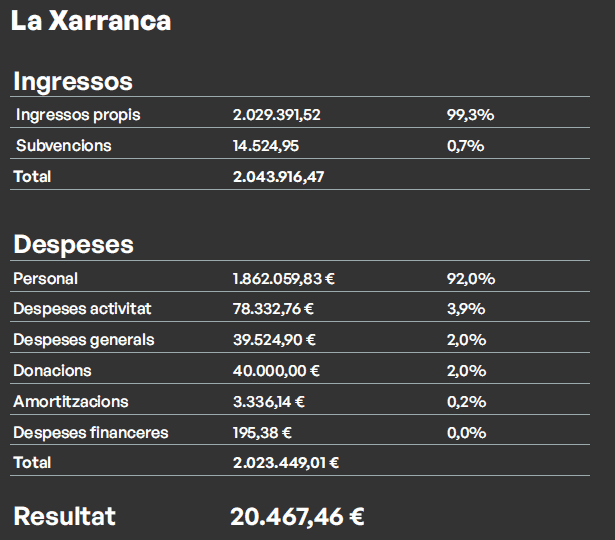Click the Donacions row label
Screen dimensions: 615x540
pos(52,371)
